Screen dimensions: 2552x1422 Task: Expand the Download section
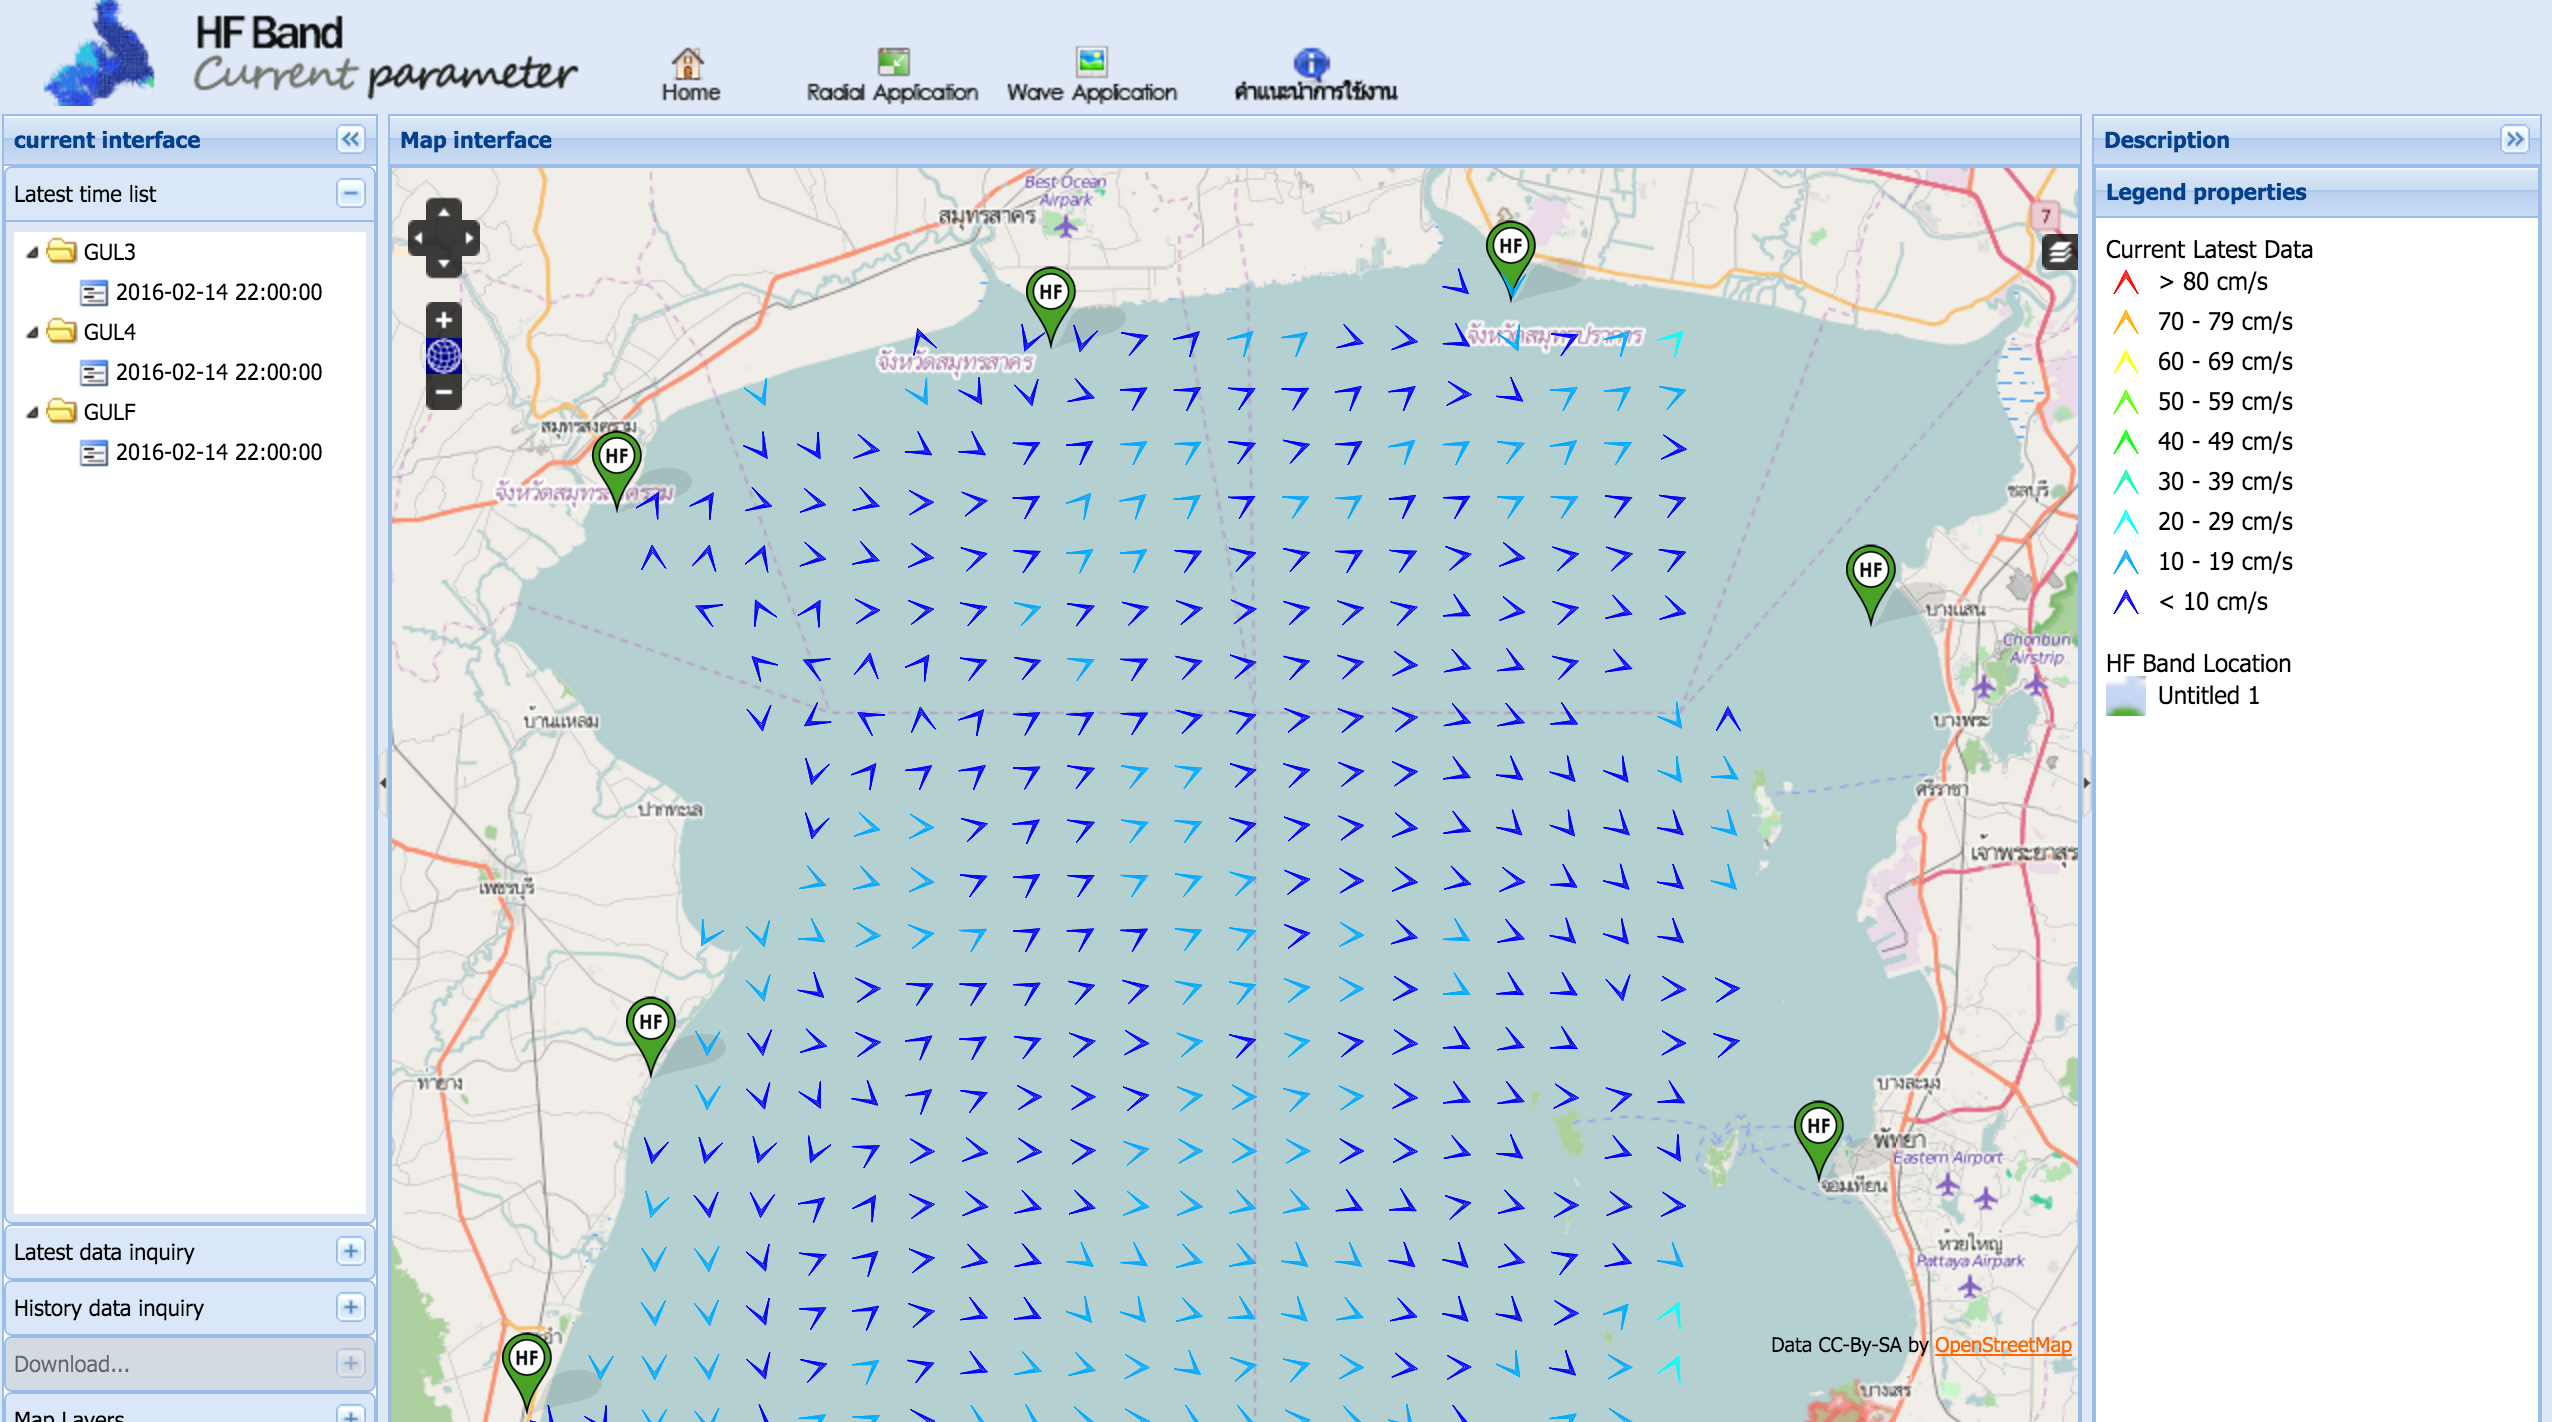pos(350,1363)
